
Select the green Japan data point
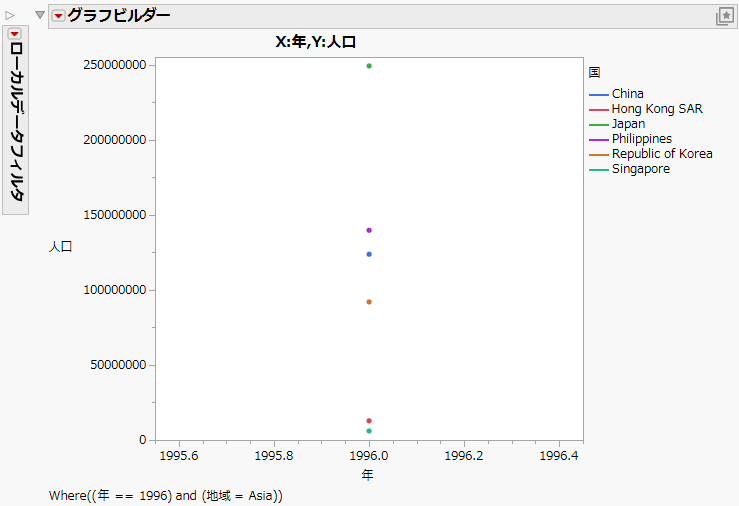click(x=369, y=66)
